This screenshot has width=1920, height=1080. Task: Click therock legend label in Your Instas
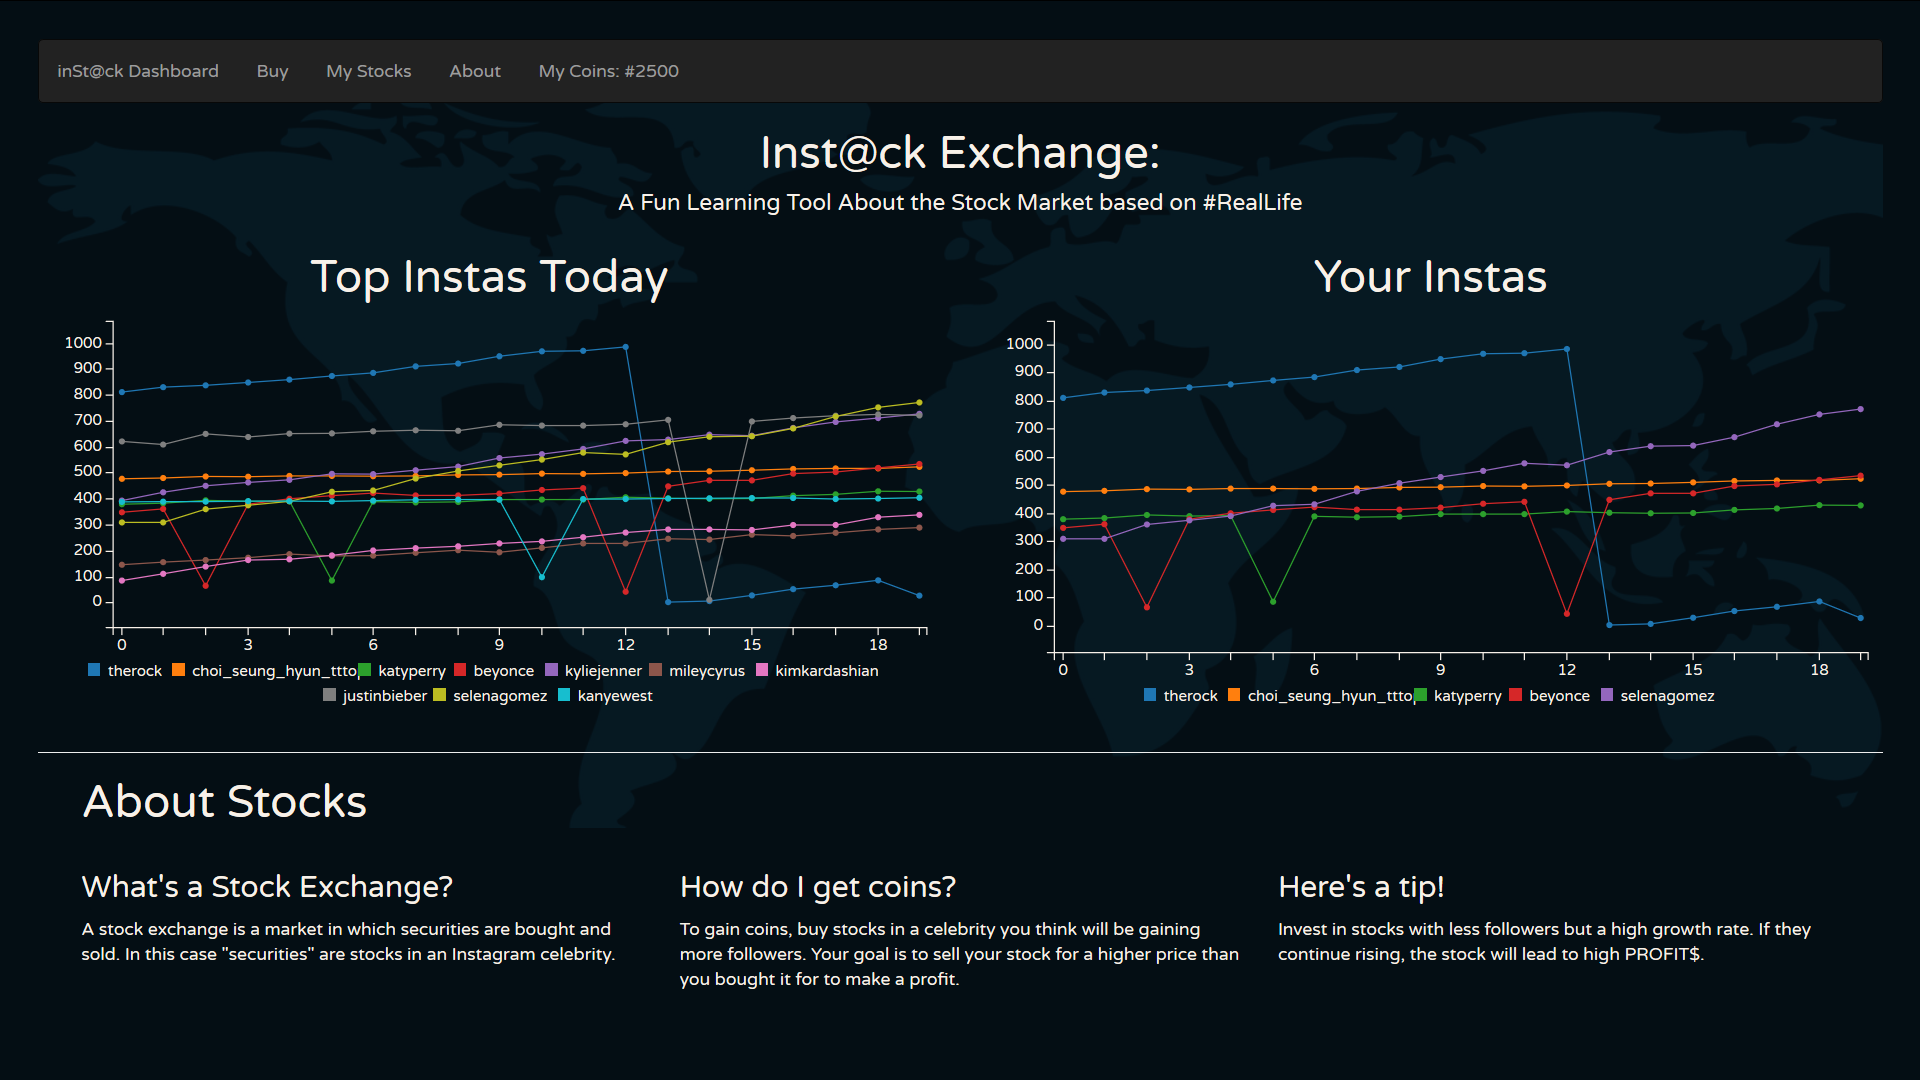(1190, 696)
